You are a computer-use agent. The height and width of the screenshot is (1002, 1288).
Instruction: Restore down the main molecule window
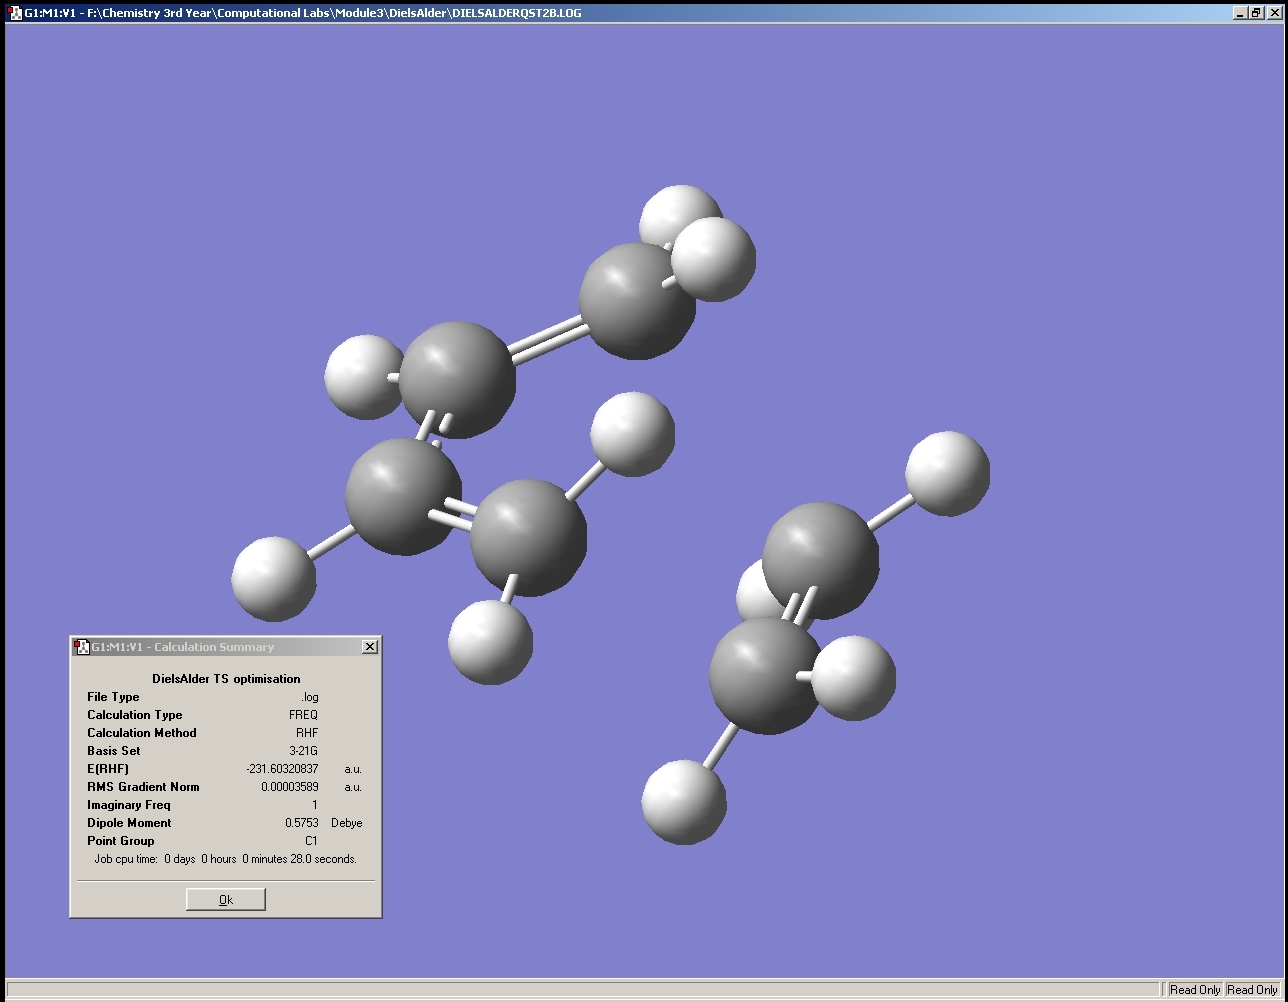pyautogui.click(x=1256, y=13)
